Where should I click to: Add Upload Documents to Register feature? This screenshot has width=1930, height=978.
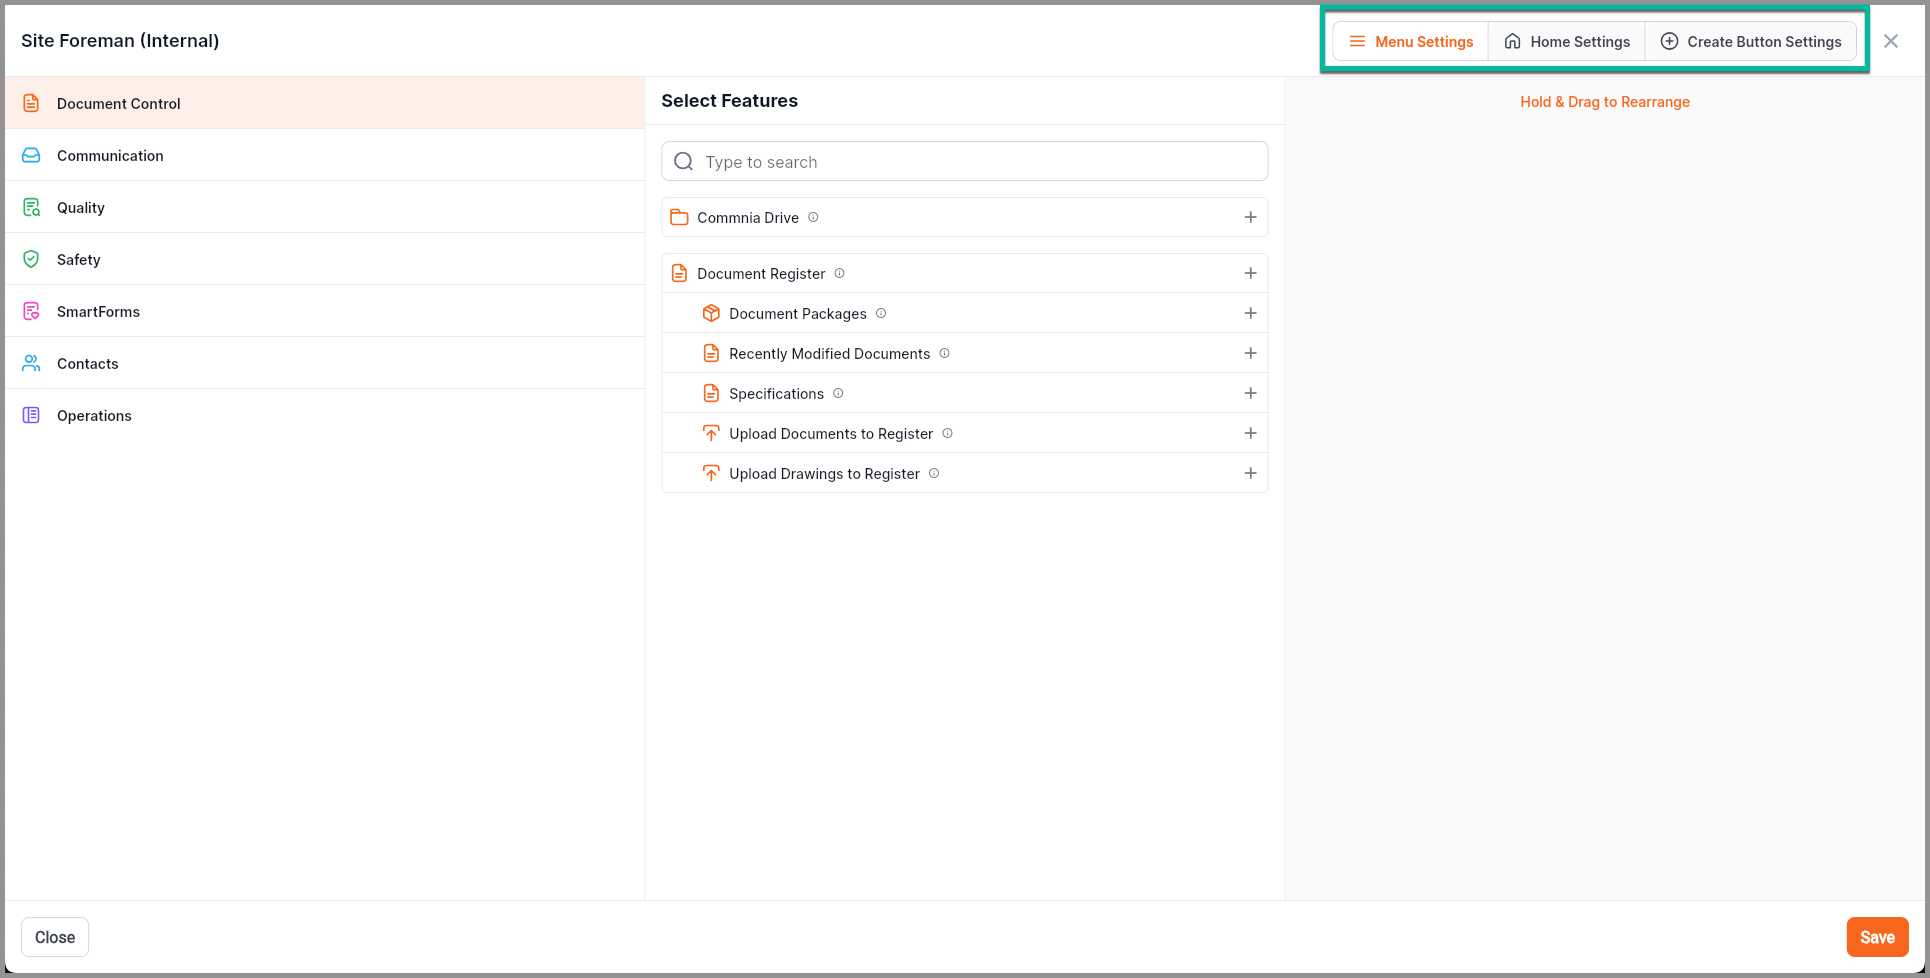pyautogui.click(x=1250, y=433)
